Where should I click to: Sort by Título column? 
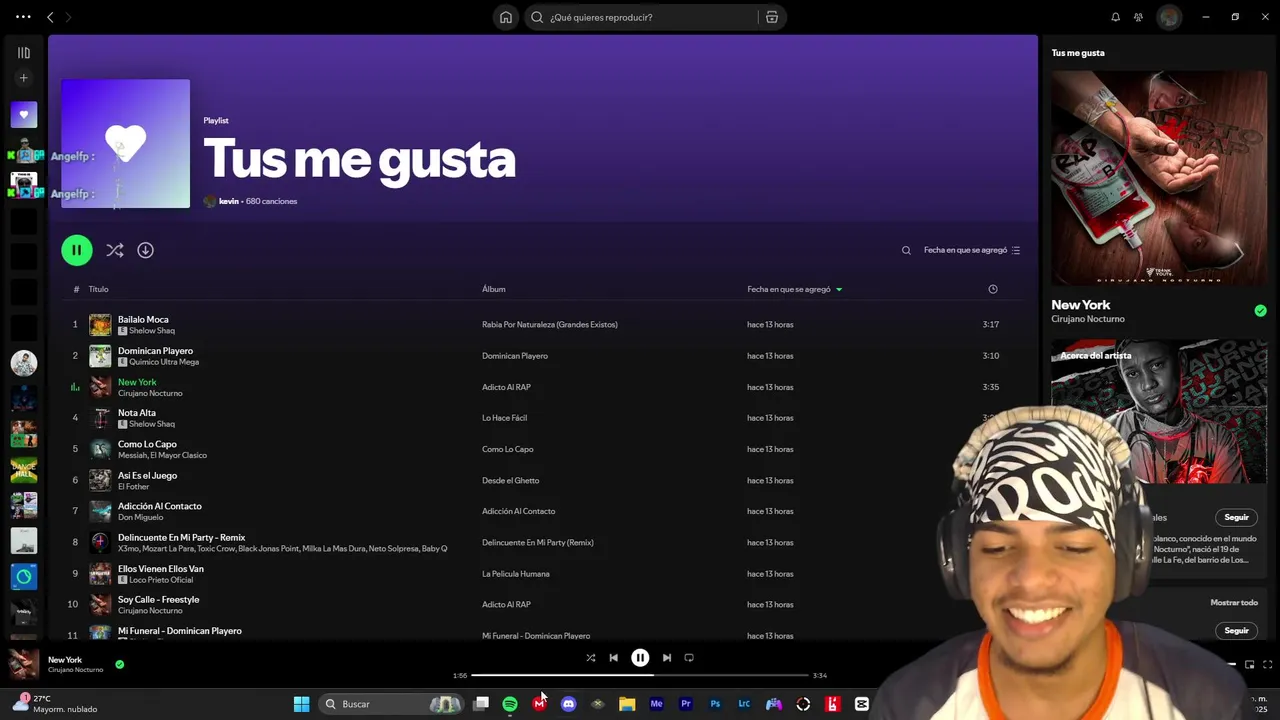click(98, 289)
